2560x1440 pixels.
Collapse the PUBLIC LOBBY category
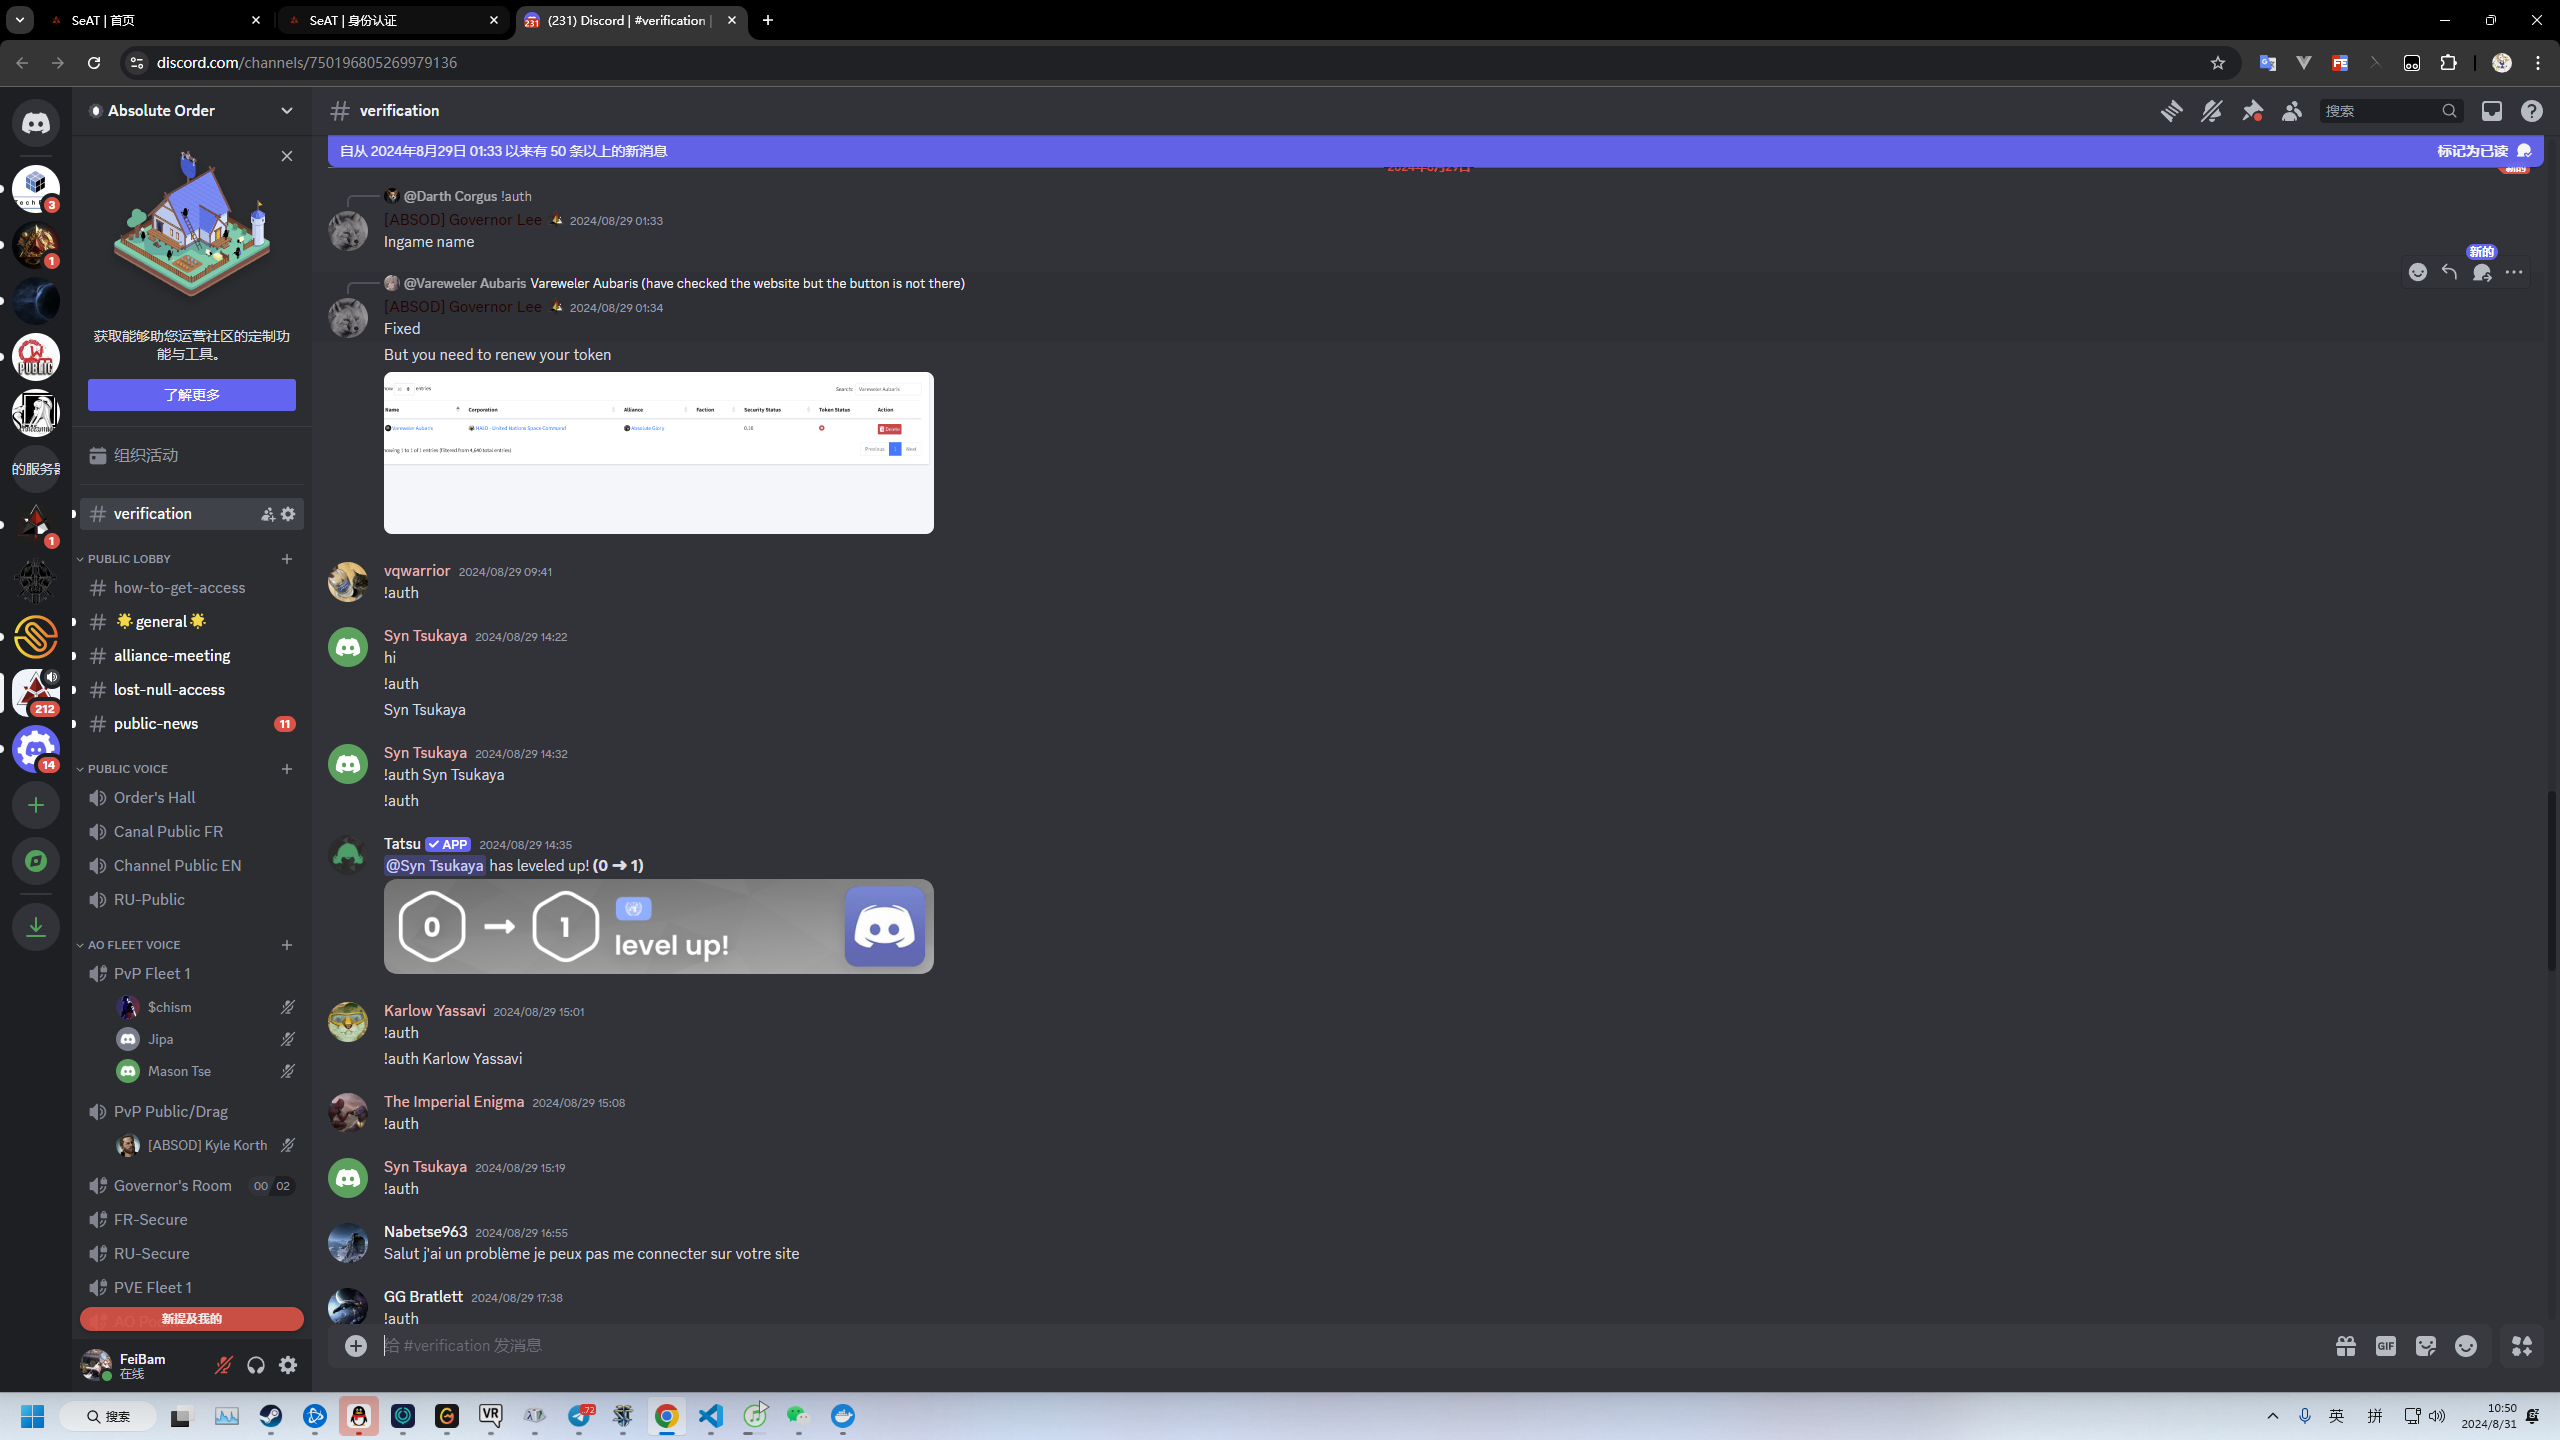[129, 559]
